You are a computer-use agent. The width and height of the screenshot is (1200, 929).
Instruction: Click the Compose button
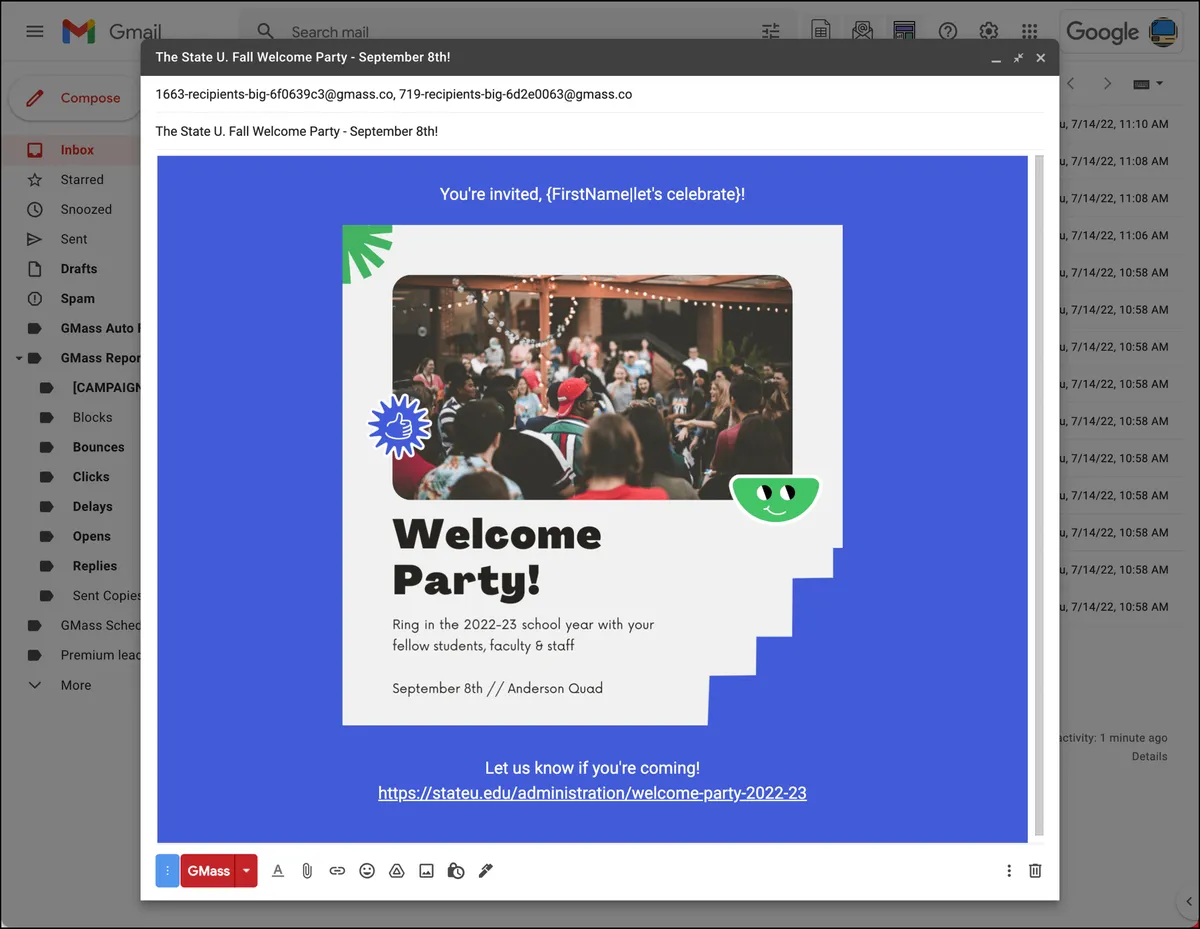[75, 98]
